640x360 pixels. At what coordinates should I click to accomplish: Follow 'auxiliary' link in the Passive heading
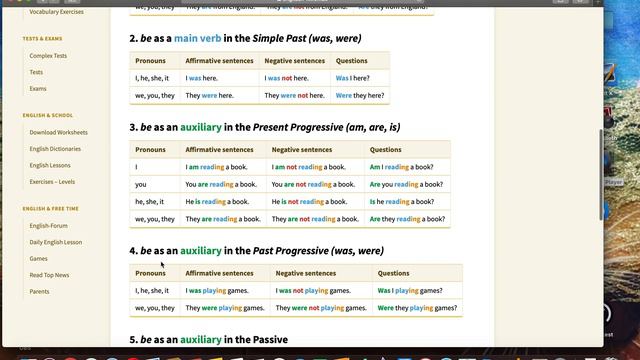[201, 340]
